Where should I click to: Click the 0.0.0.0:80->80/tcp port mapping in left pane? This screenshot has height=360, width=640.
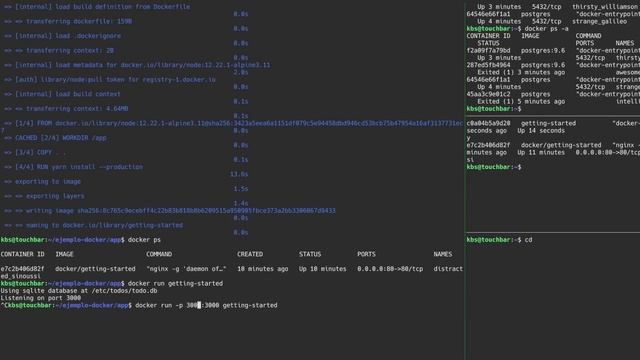(390, 269)
